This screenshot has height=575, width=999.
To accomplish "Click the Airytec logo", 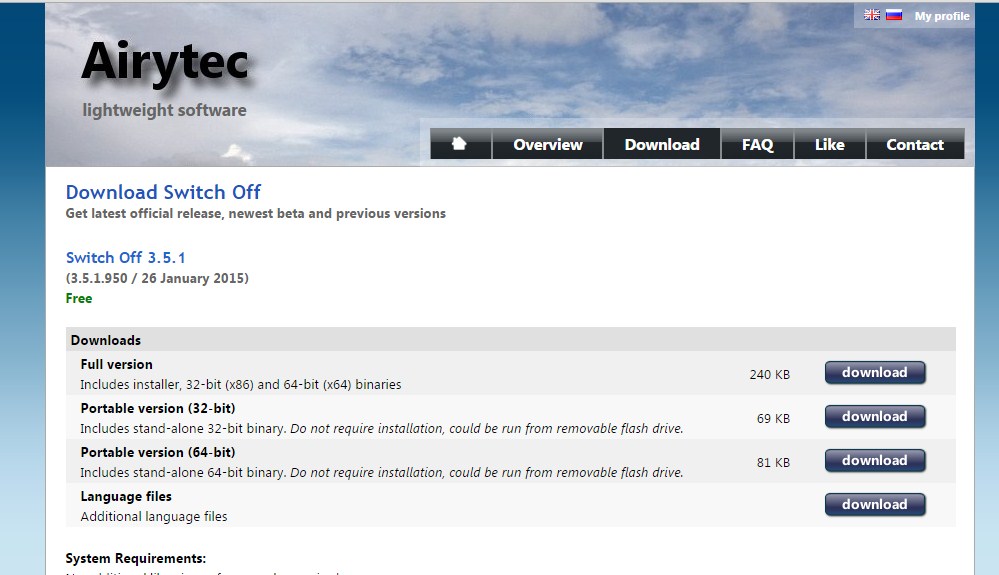I will click(x=164, y=62).
